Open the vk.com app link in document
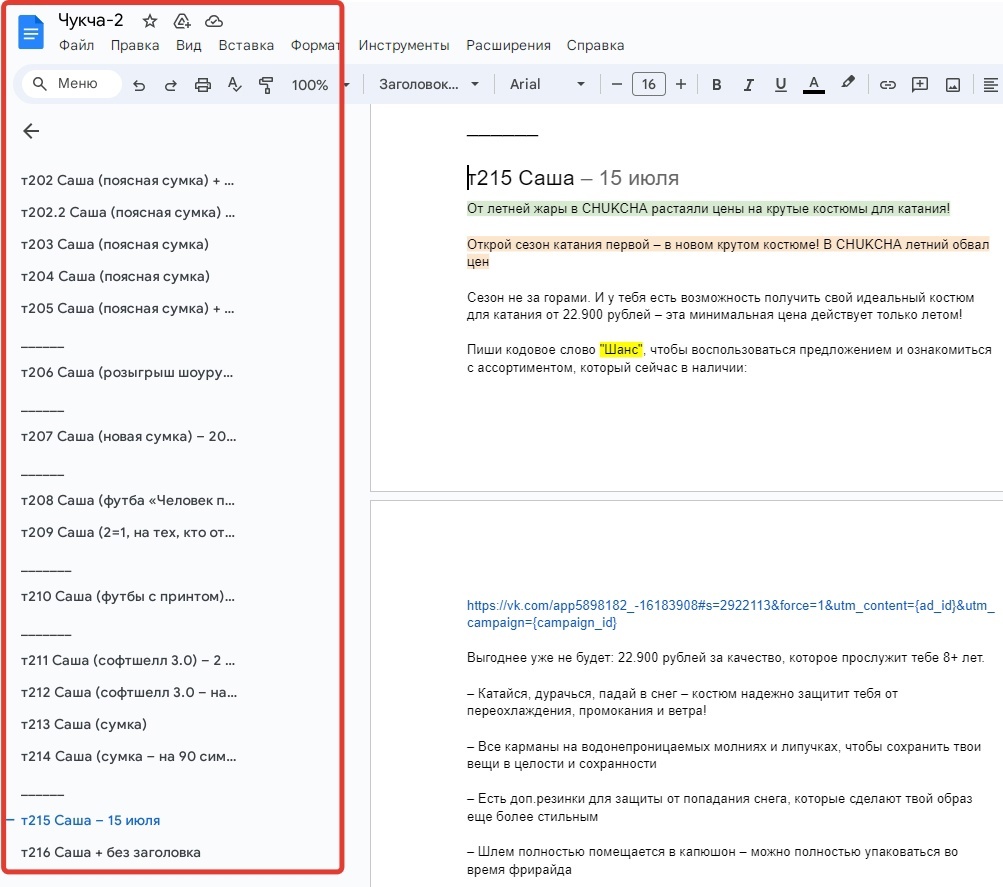1003x887 pixels. coord(731,614)
